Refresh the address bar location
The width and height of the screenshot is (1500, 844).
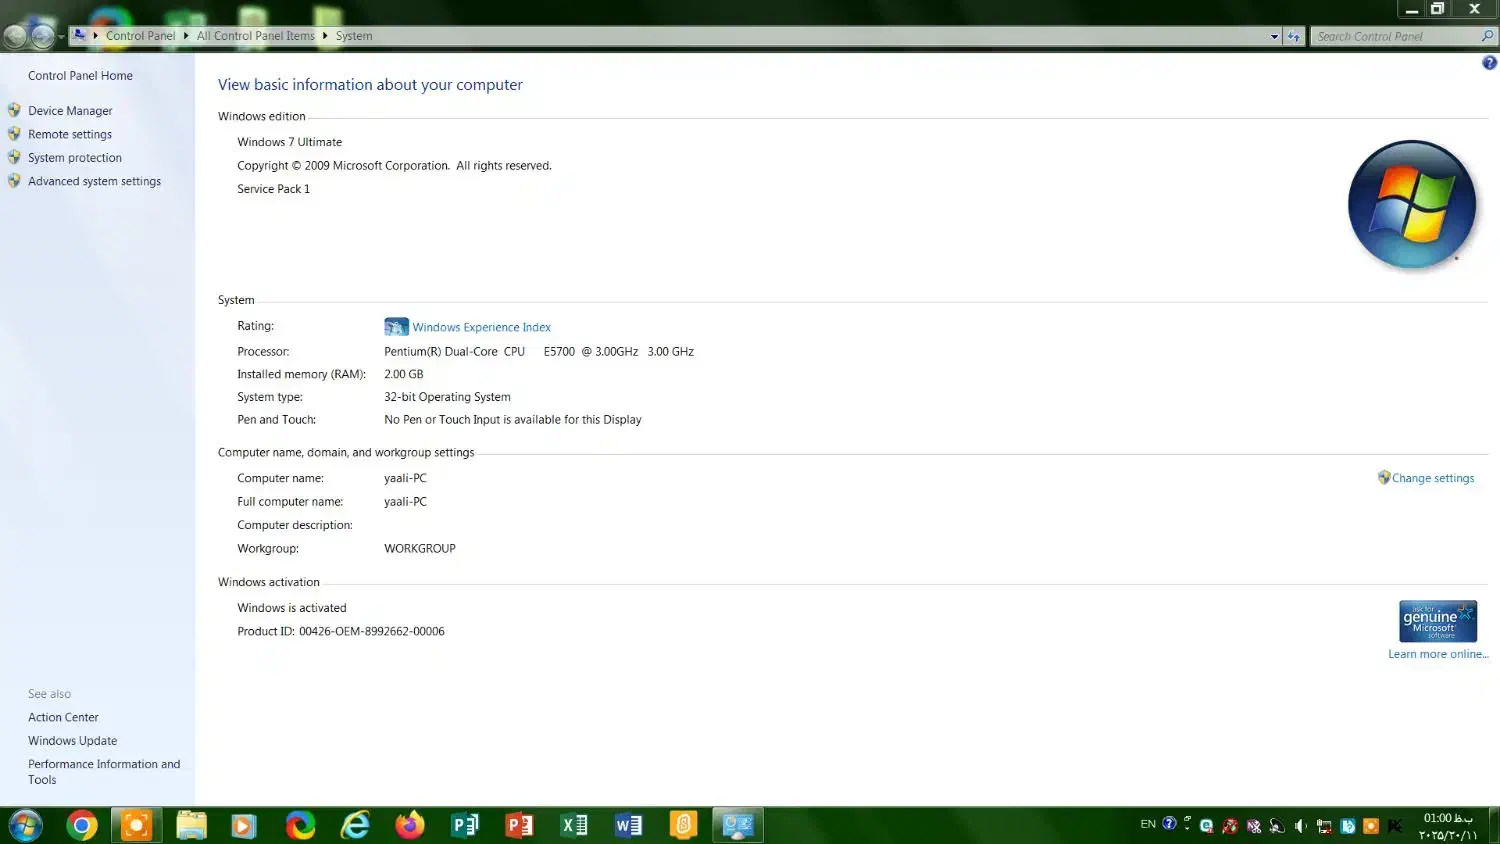point(1294,36)
